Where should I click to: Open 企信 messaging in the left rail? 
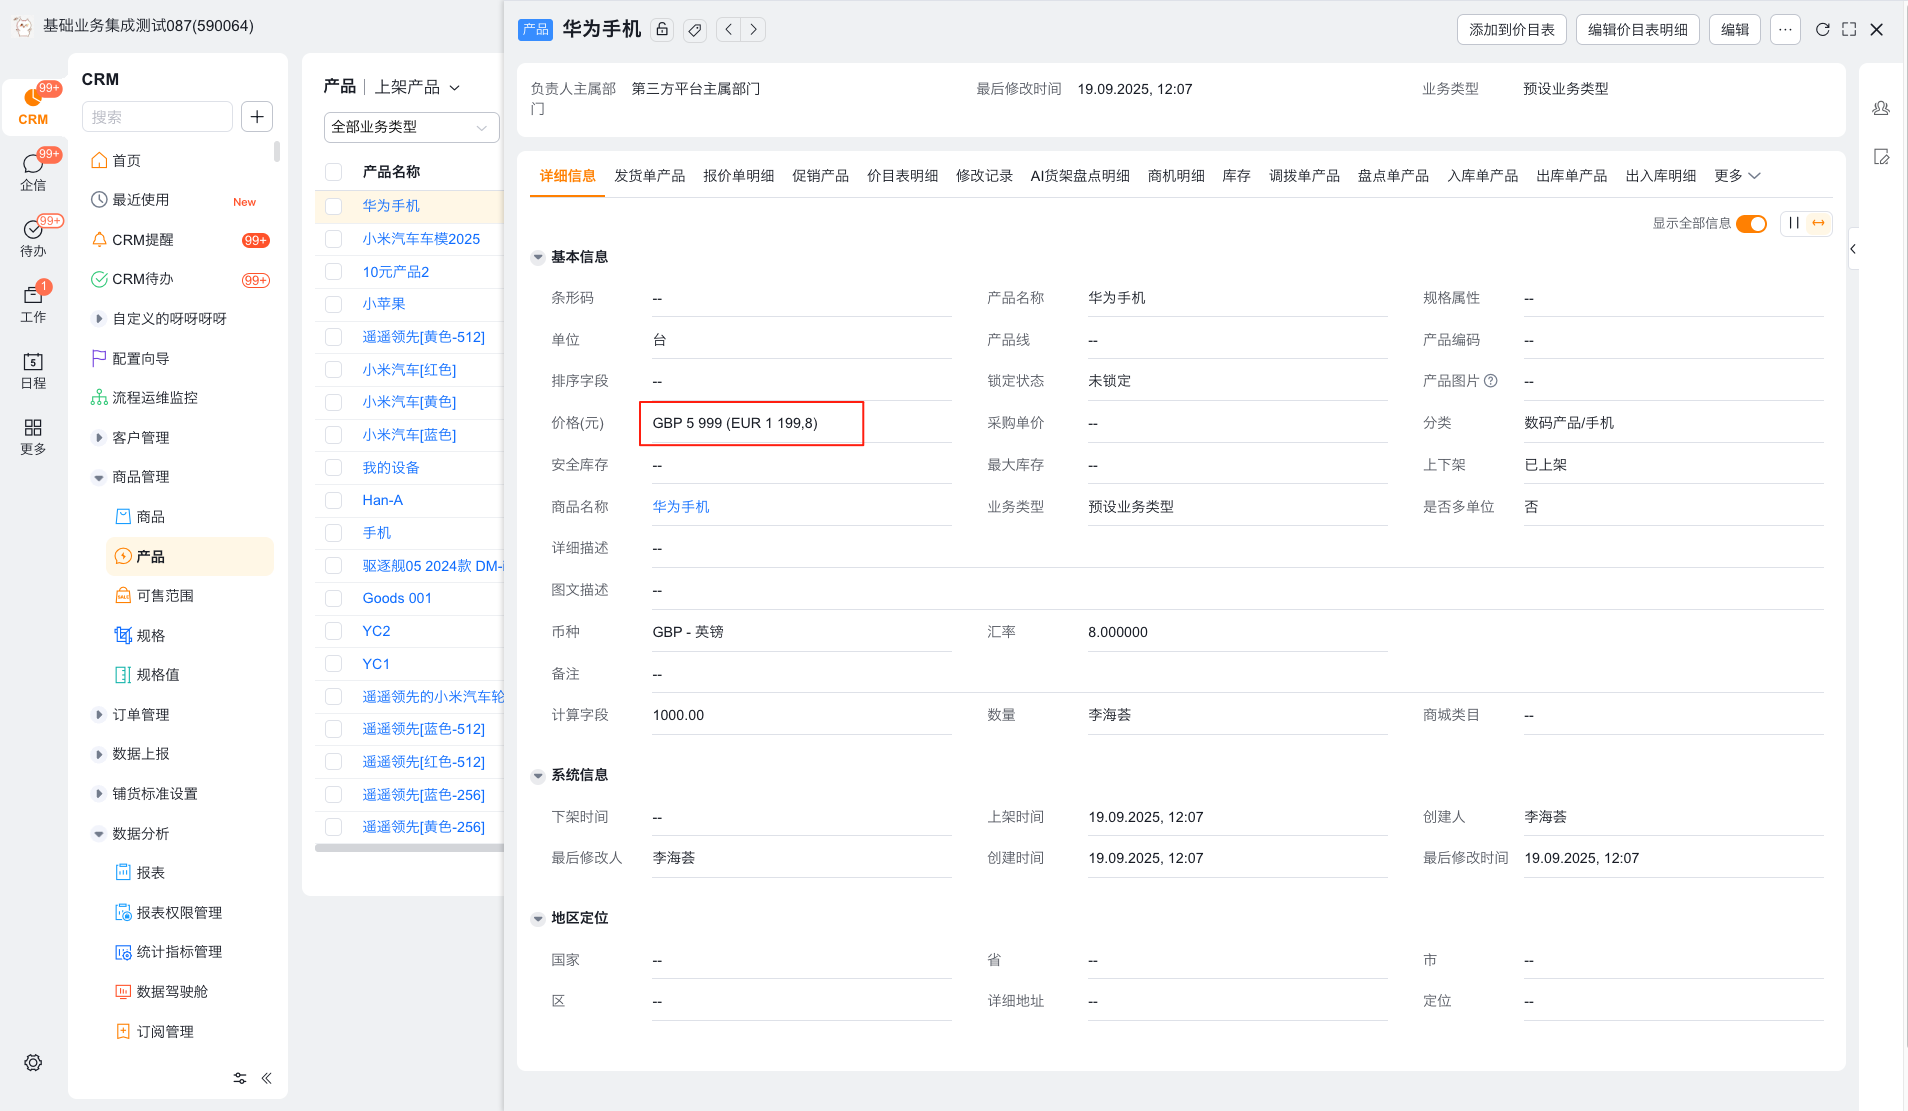[x=33, y=172]
